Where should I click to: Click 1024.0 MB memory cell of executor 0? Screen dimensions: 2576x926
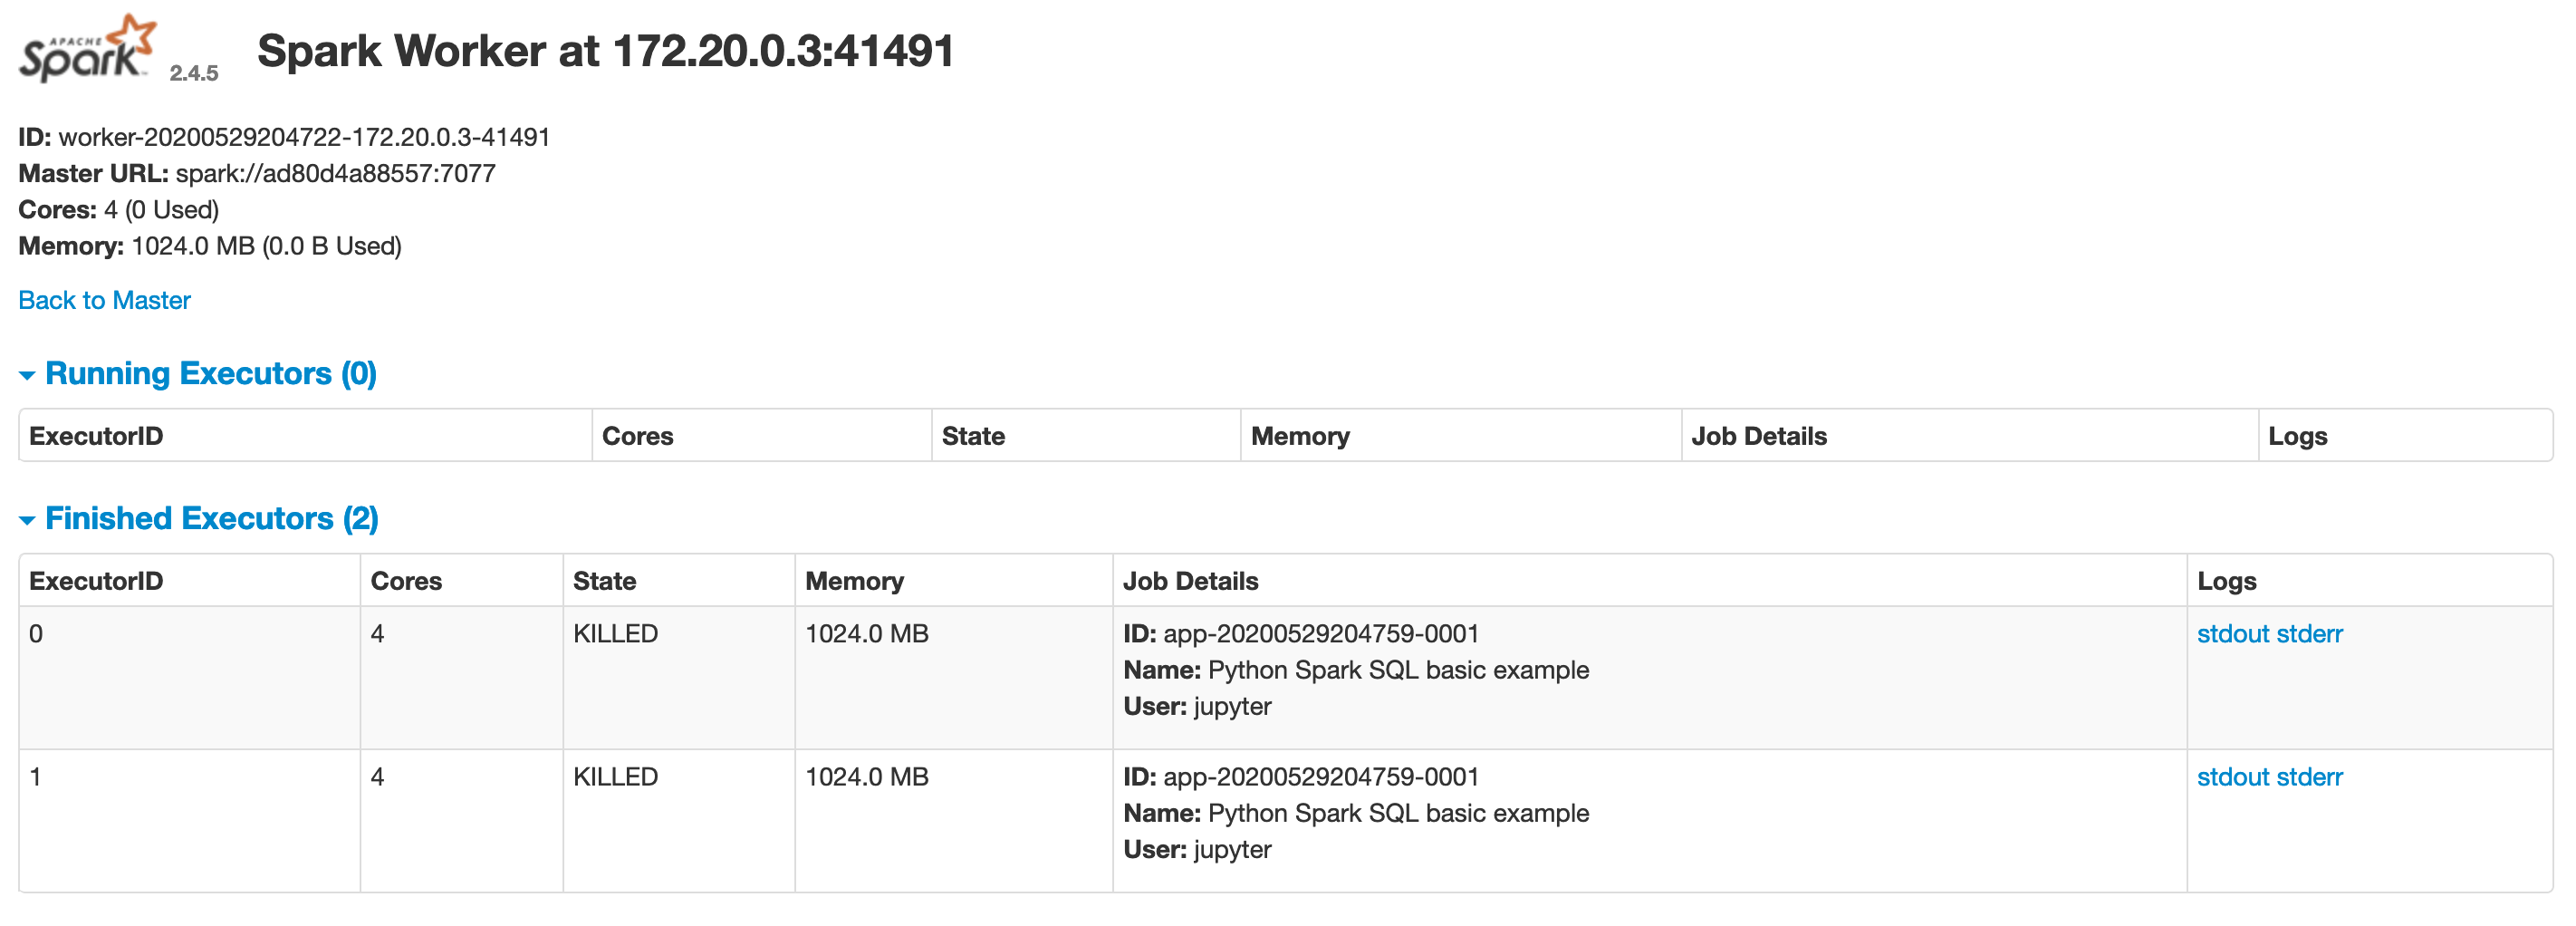(x=867, y=634)
